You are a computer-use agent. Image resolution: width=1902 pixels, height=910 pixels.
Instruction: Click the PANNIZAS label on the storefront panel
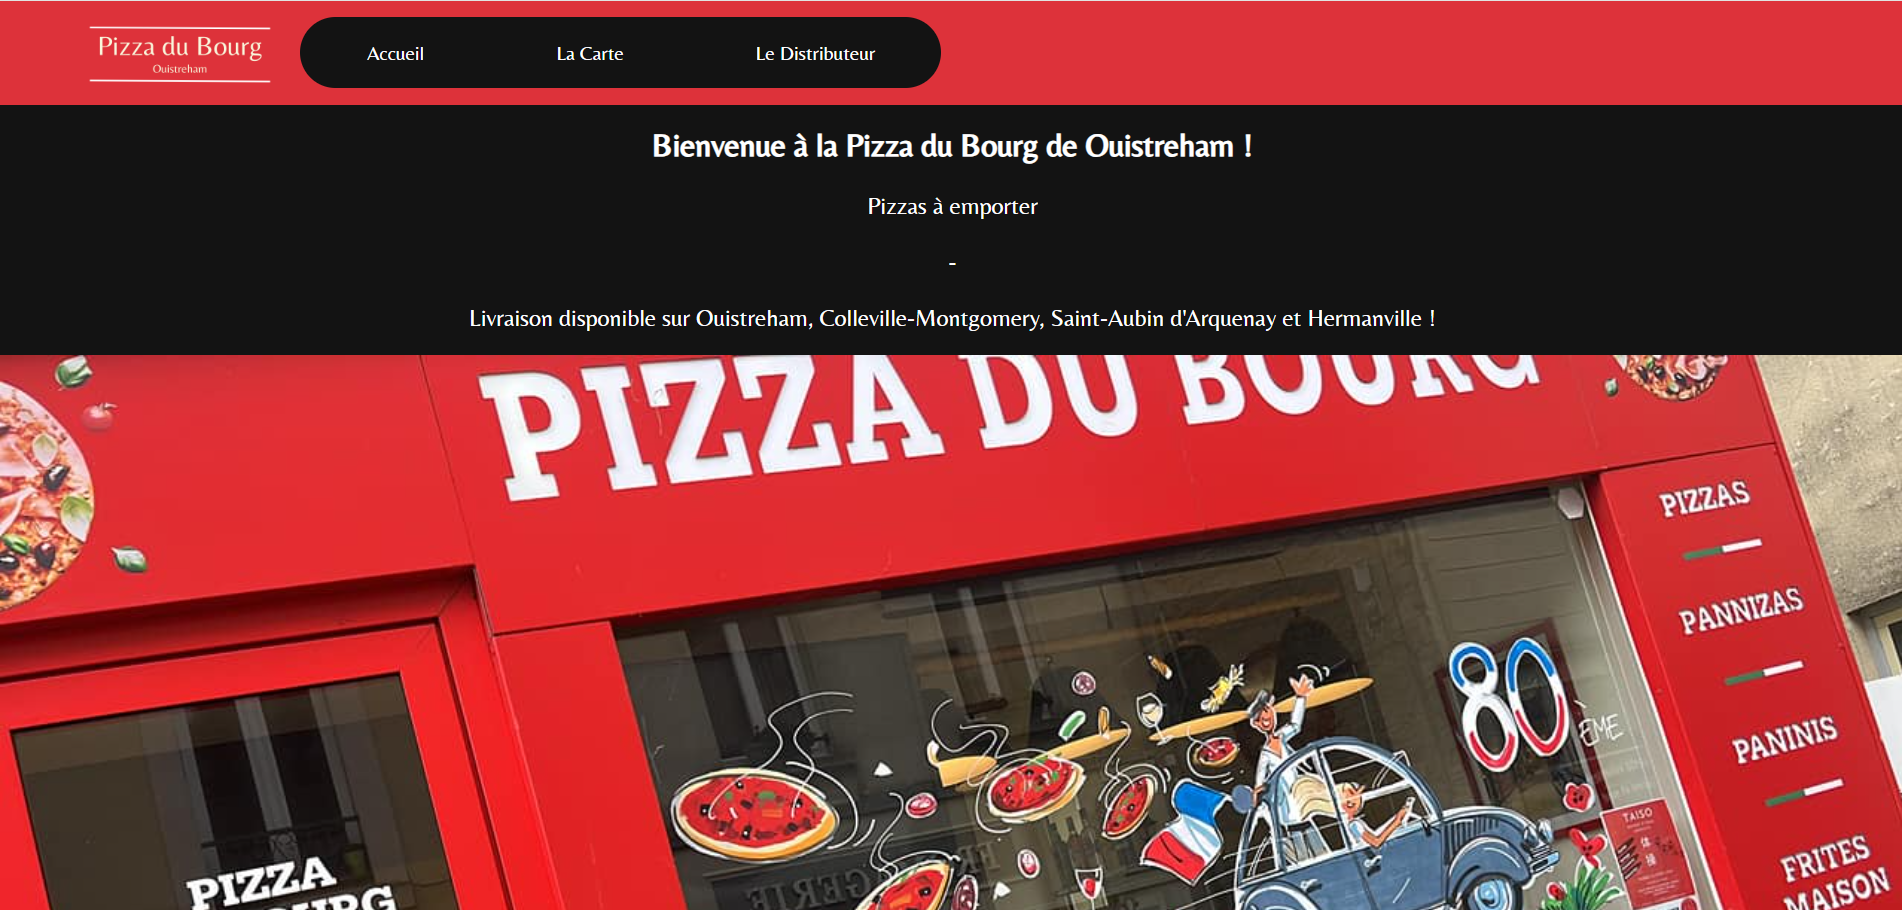coord(1741,610)
